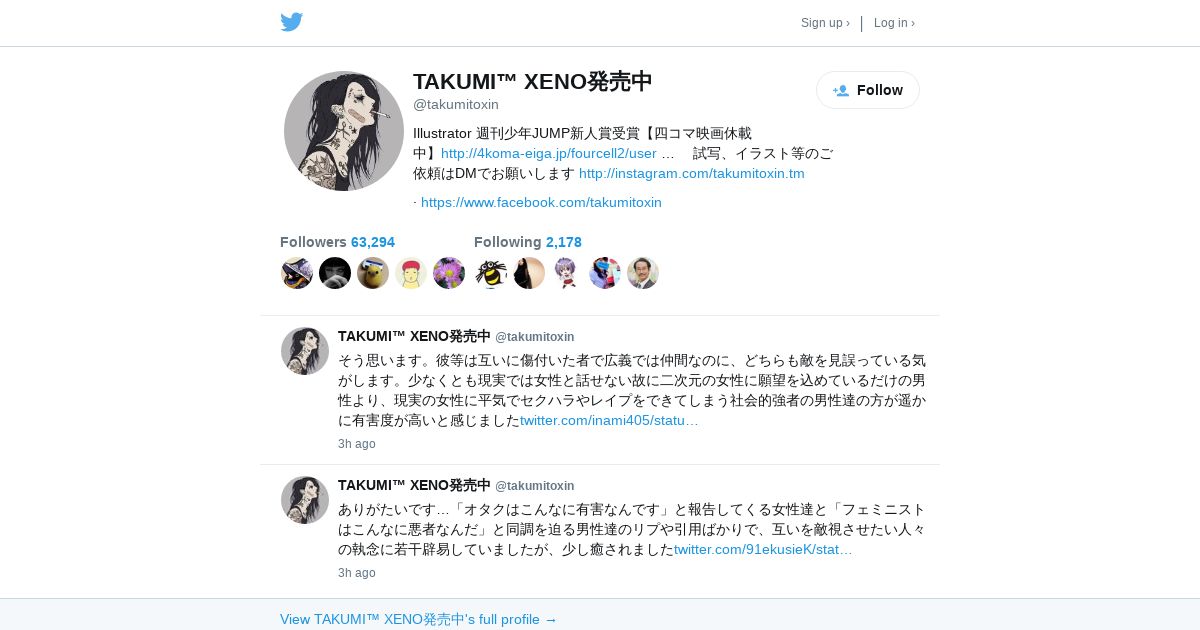Follow the TAKUMI XENO account
Viewport: 1200px width, 630px height.
pyautogui.click(x=868, y=90)
